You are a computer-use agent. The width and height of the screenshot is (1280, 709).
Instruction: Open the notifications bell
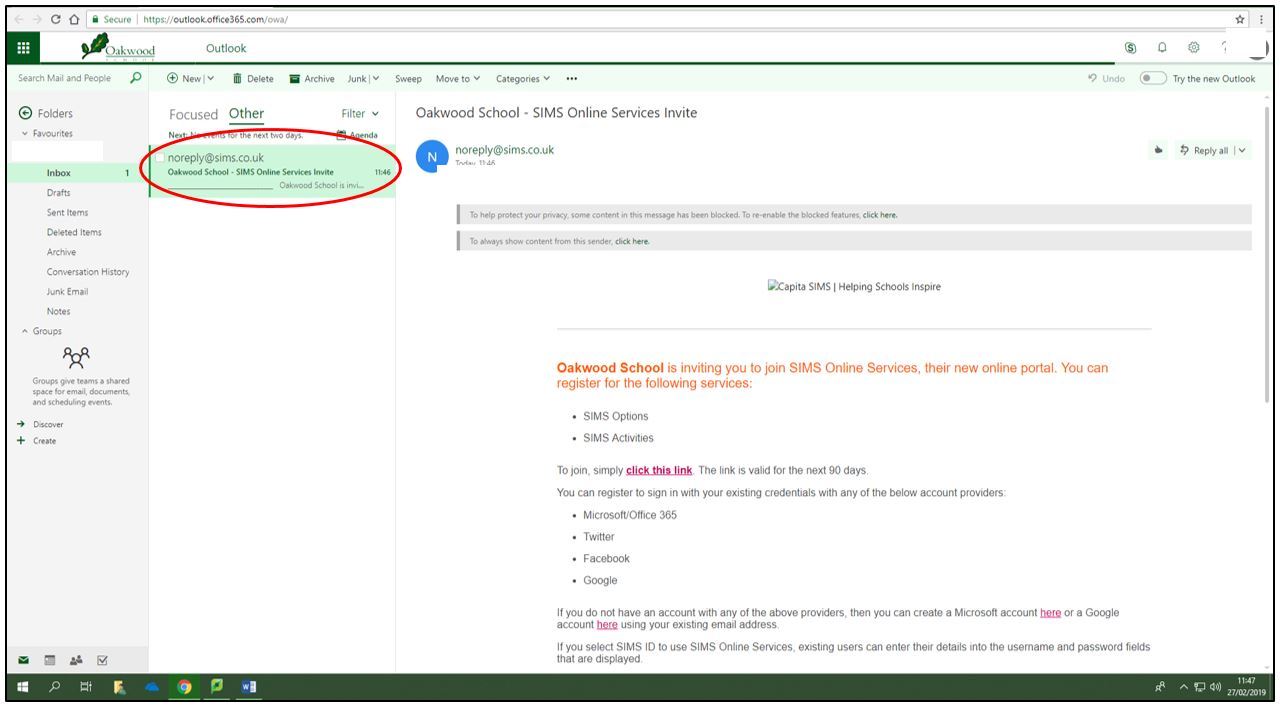[1162, 48]
